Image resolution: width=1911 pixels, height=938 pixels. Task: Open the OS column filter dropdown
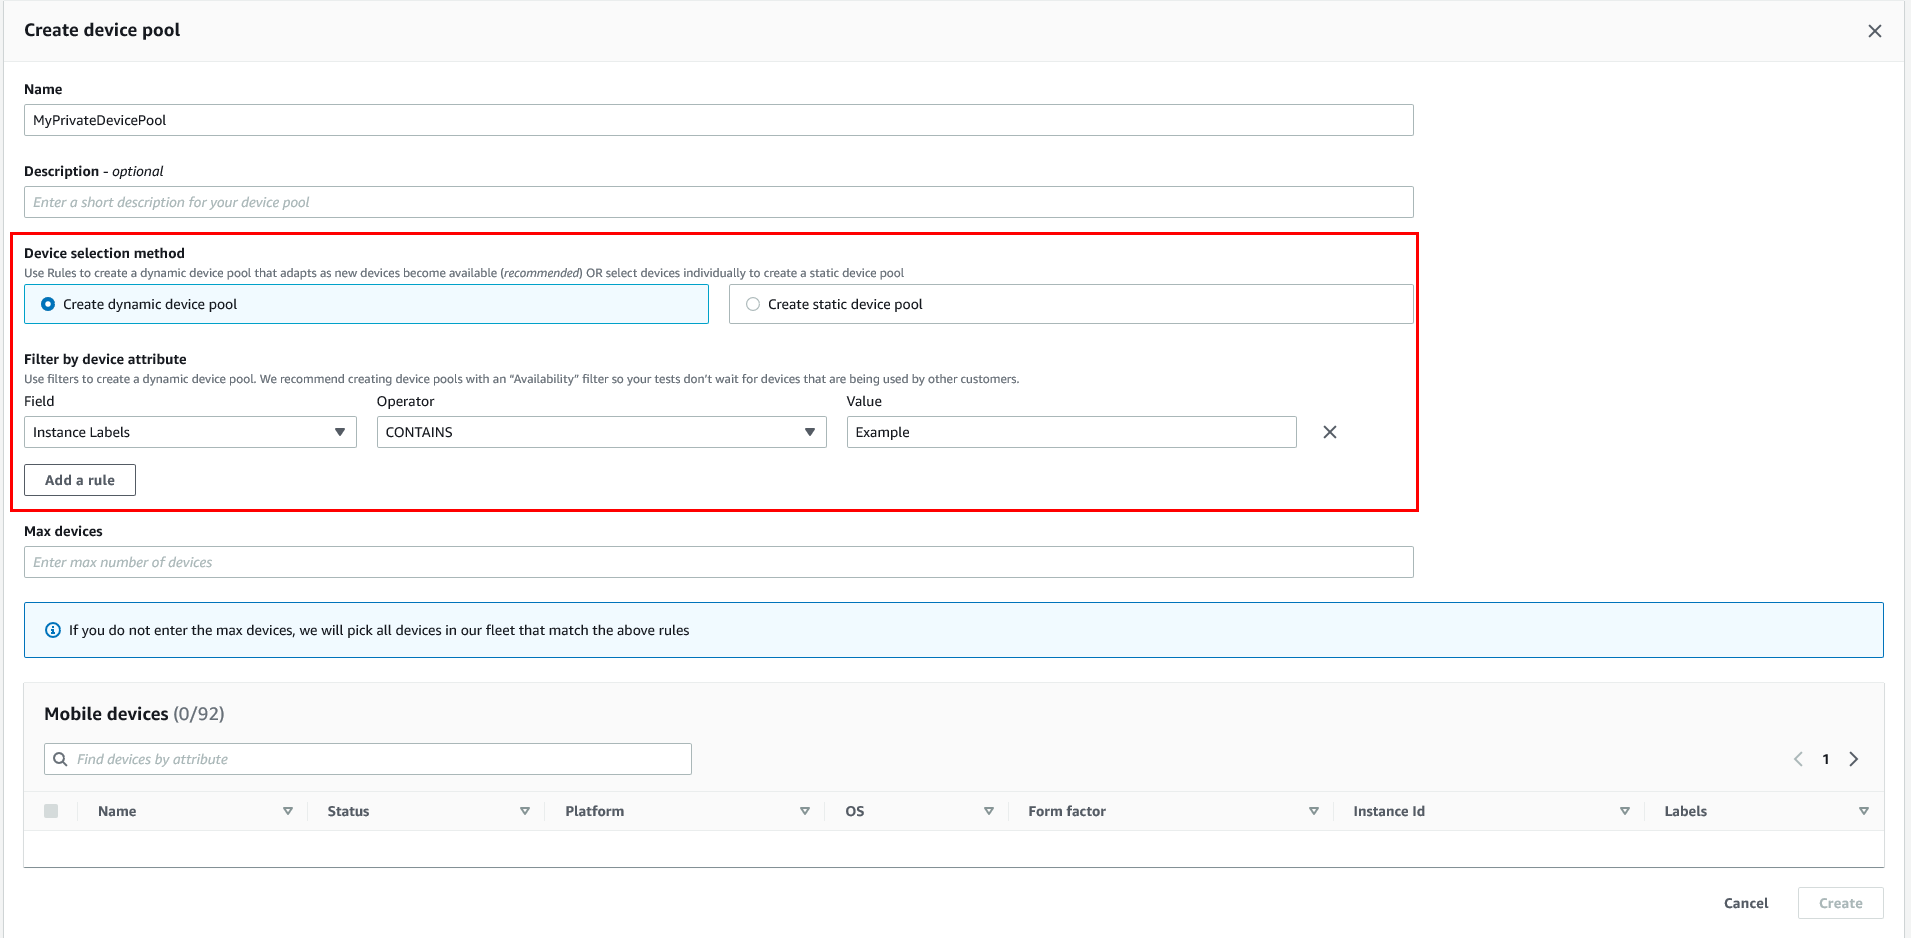click(x=988, y=811)
